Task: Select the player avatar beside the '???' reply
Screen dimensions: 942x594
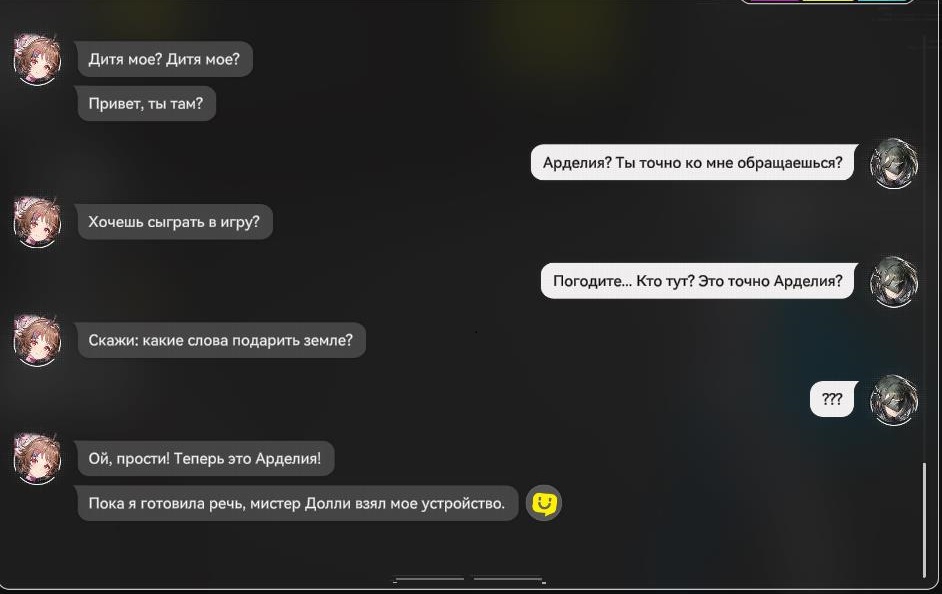Action: [894, 399]
